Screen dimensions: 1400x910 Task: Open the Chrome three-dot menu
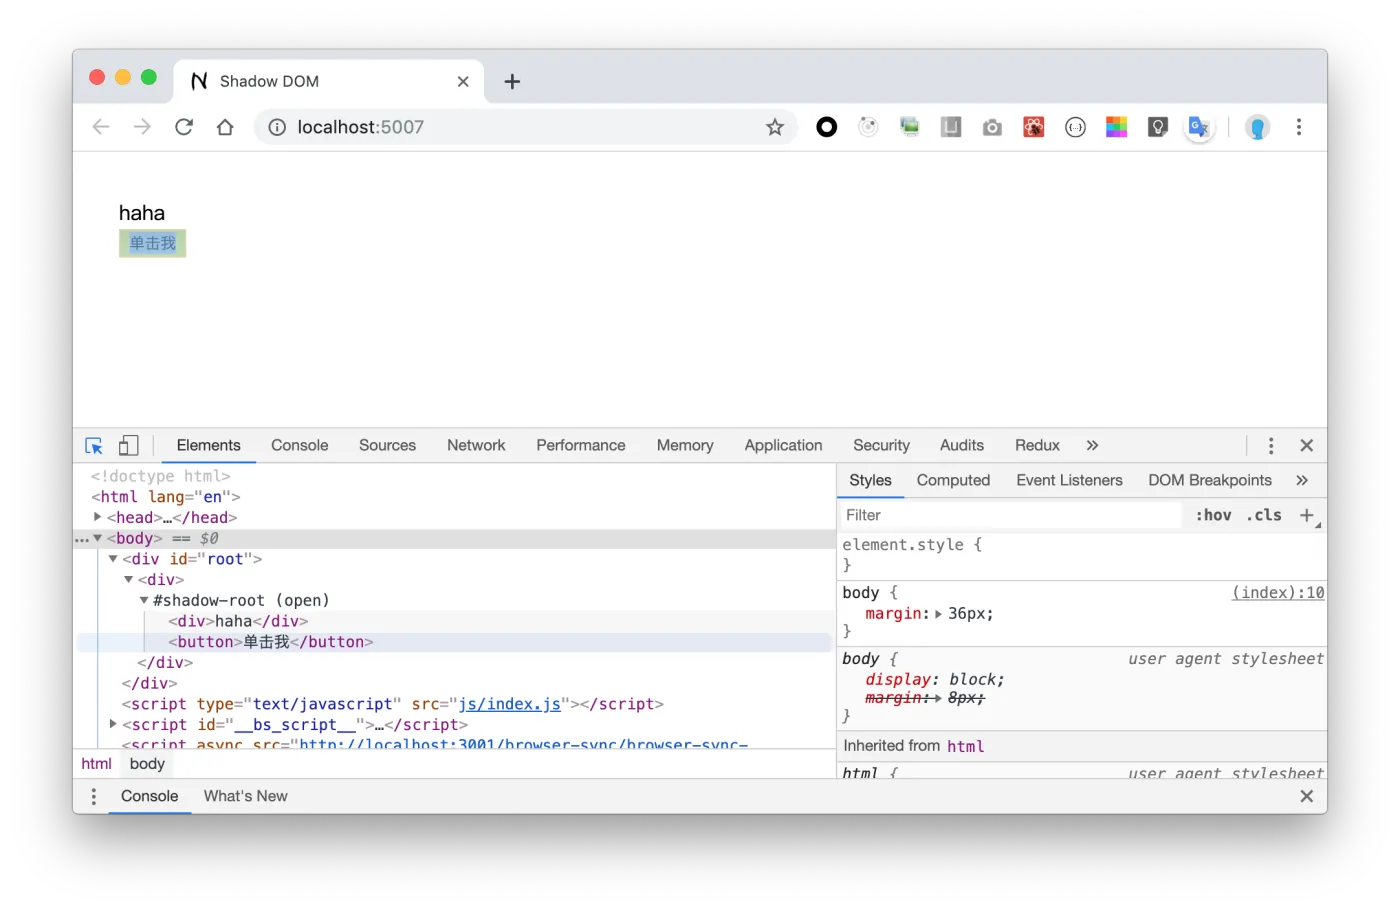point(1299,127)
